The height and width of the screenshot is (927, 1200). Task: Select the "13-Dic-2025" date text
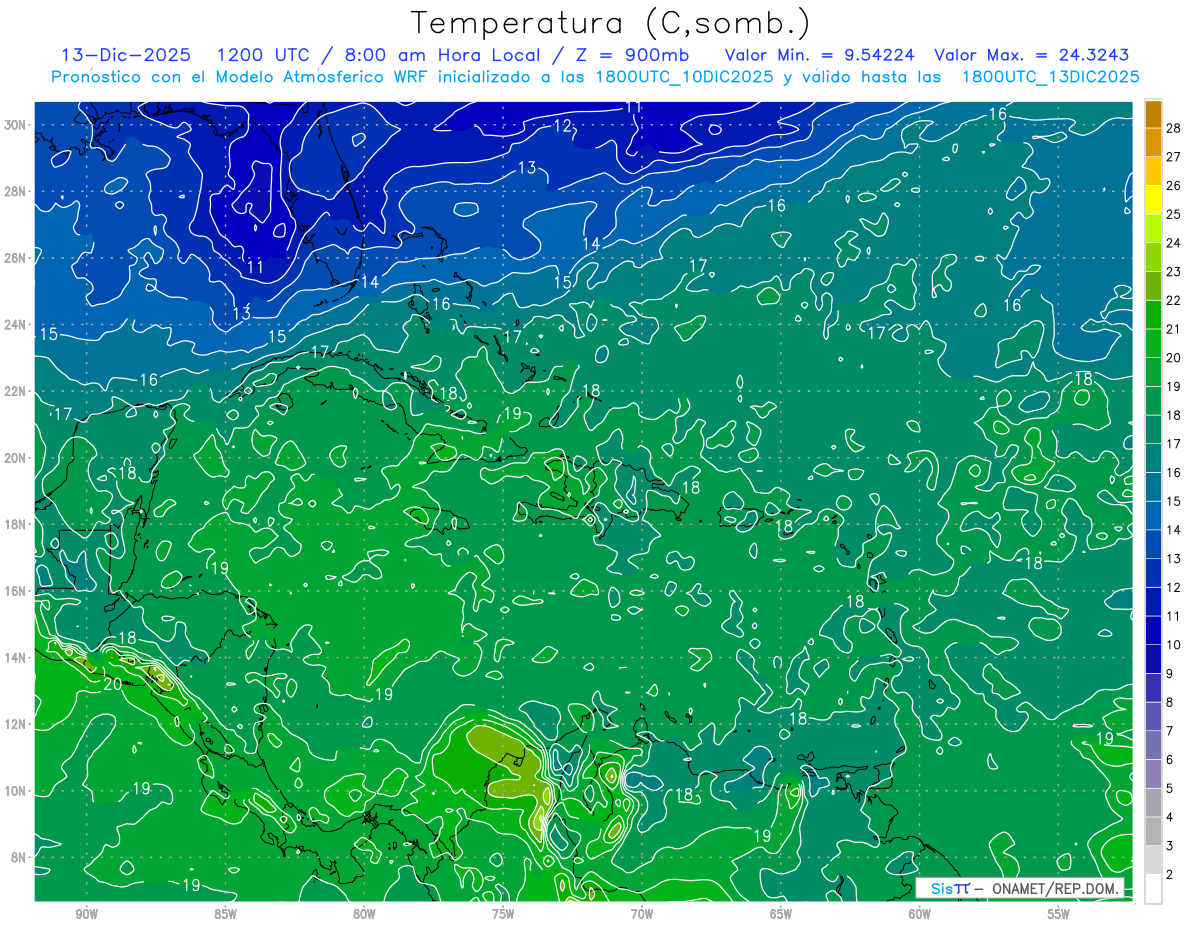pyautogui.click(x=125, y=55)
